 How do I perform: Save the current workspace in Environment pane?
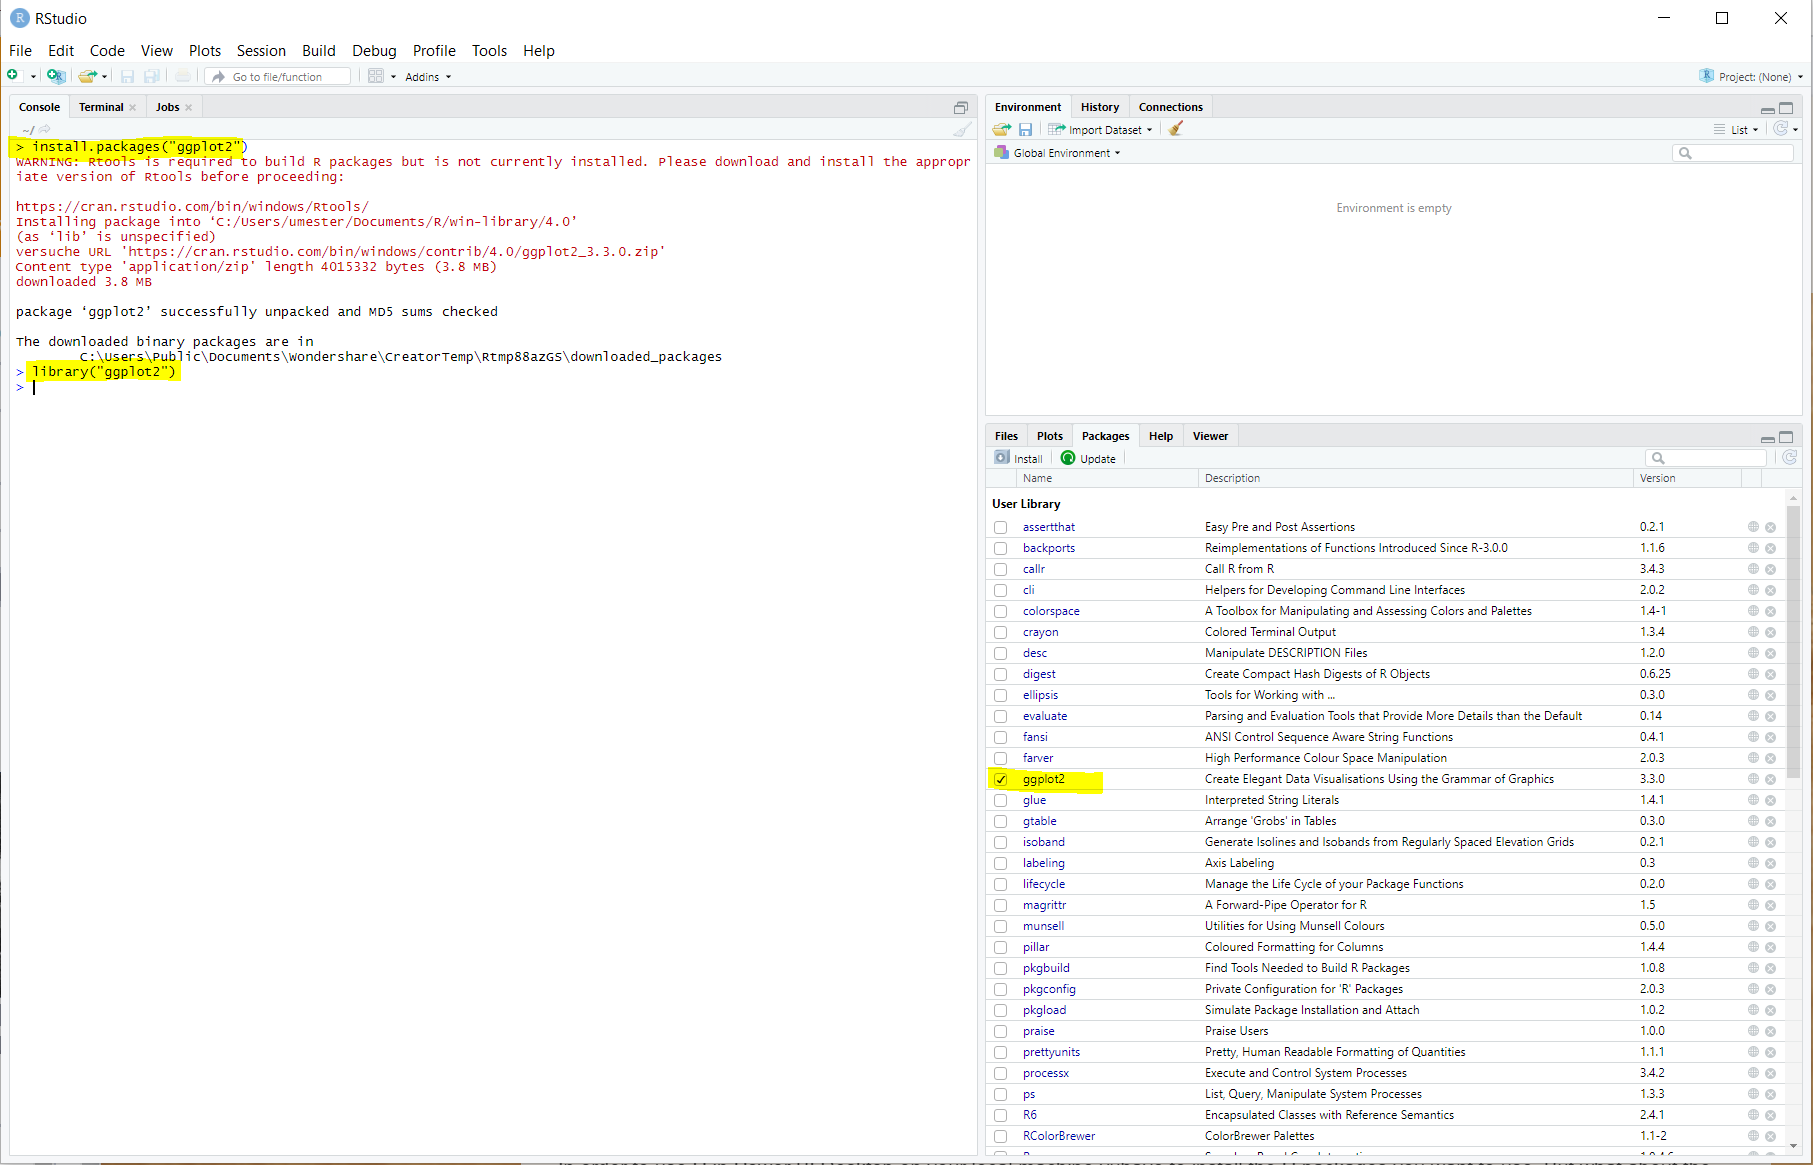coord(1025,129)
